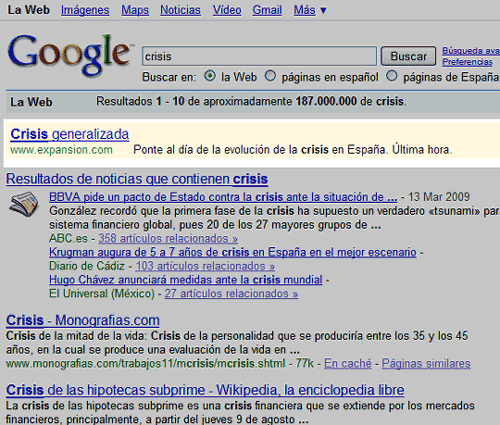Open the Imágenes tab
The width and height of the screenshot is (500, 425).
click(x=85, y=10)
